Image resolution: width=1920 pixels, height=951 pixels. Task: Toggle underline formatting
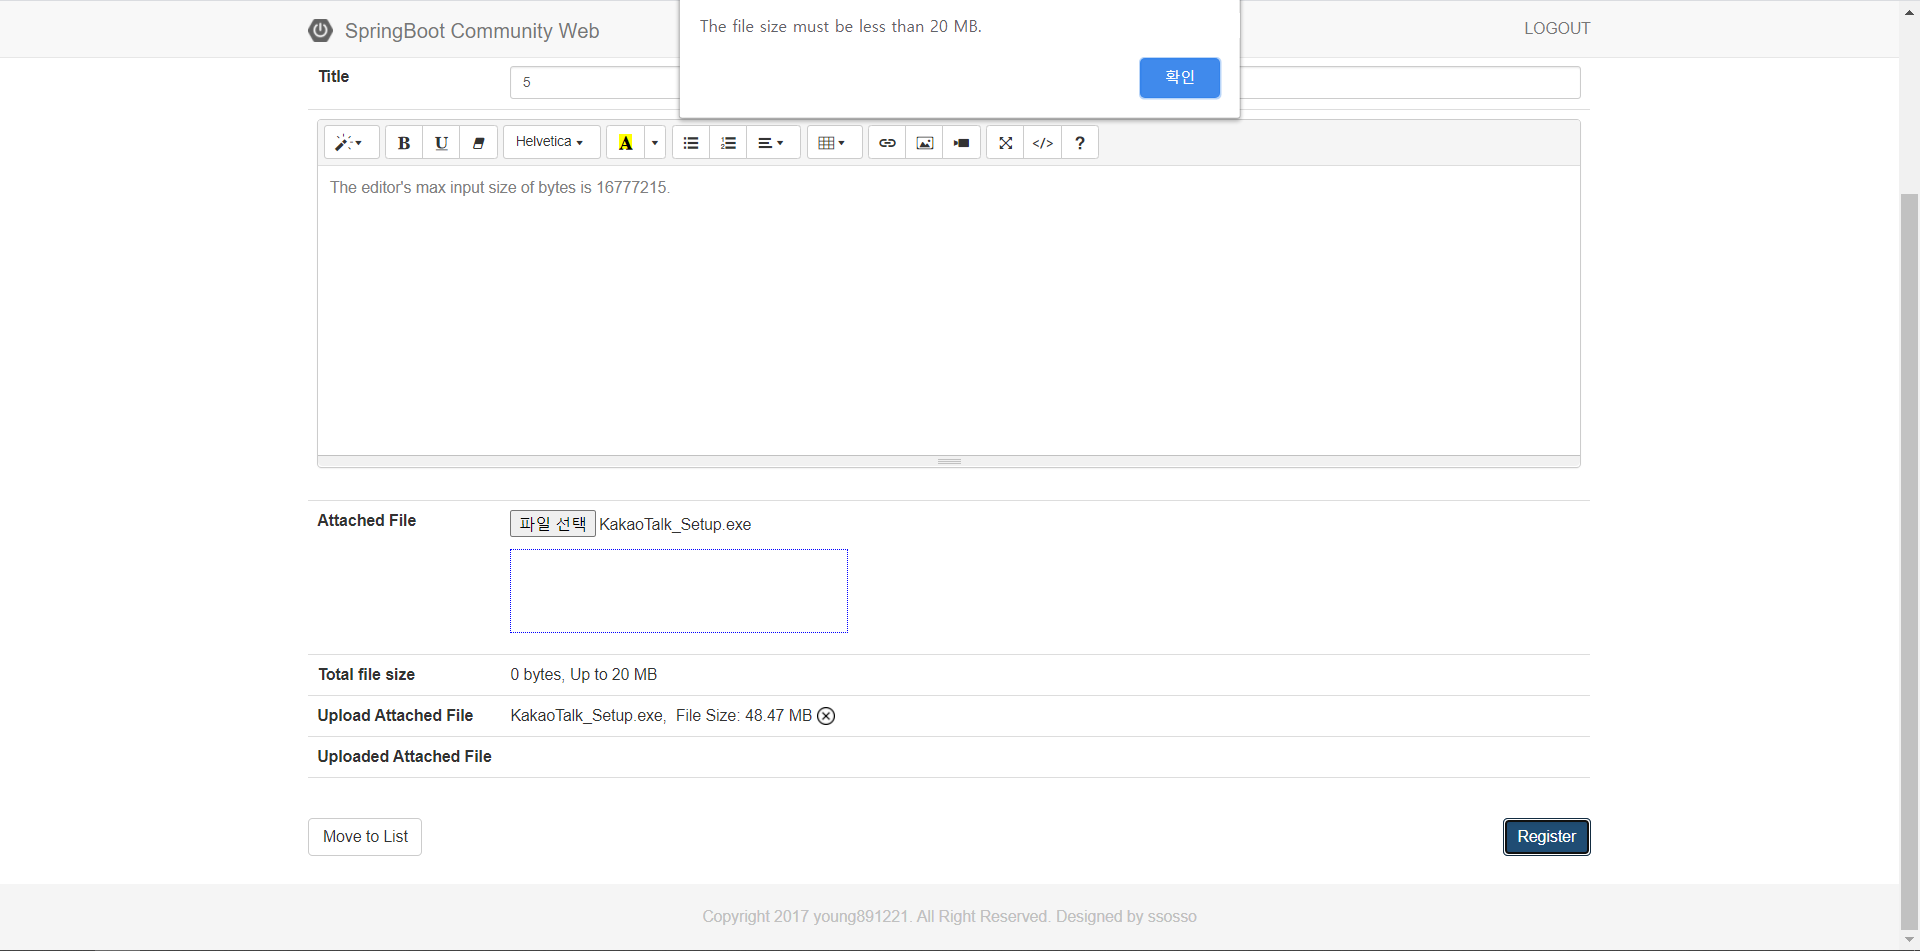[441, 143]
